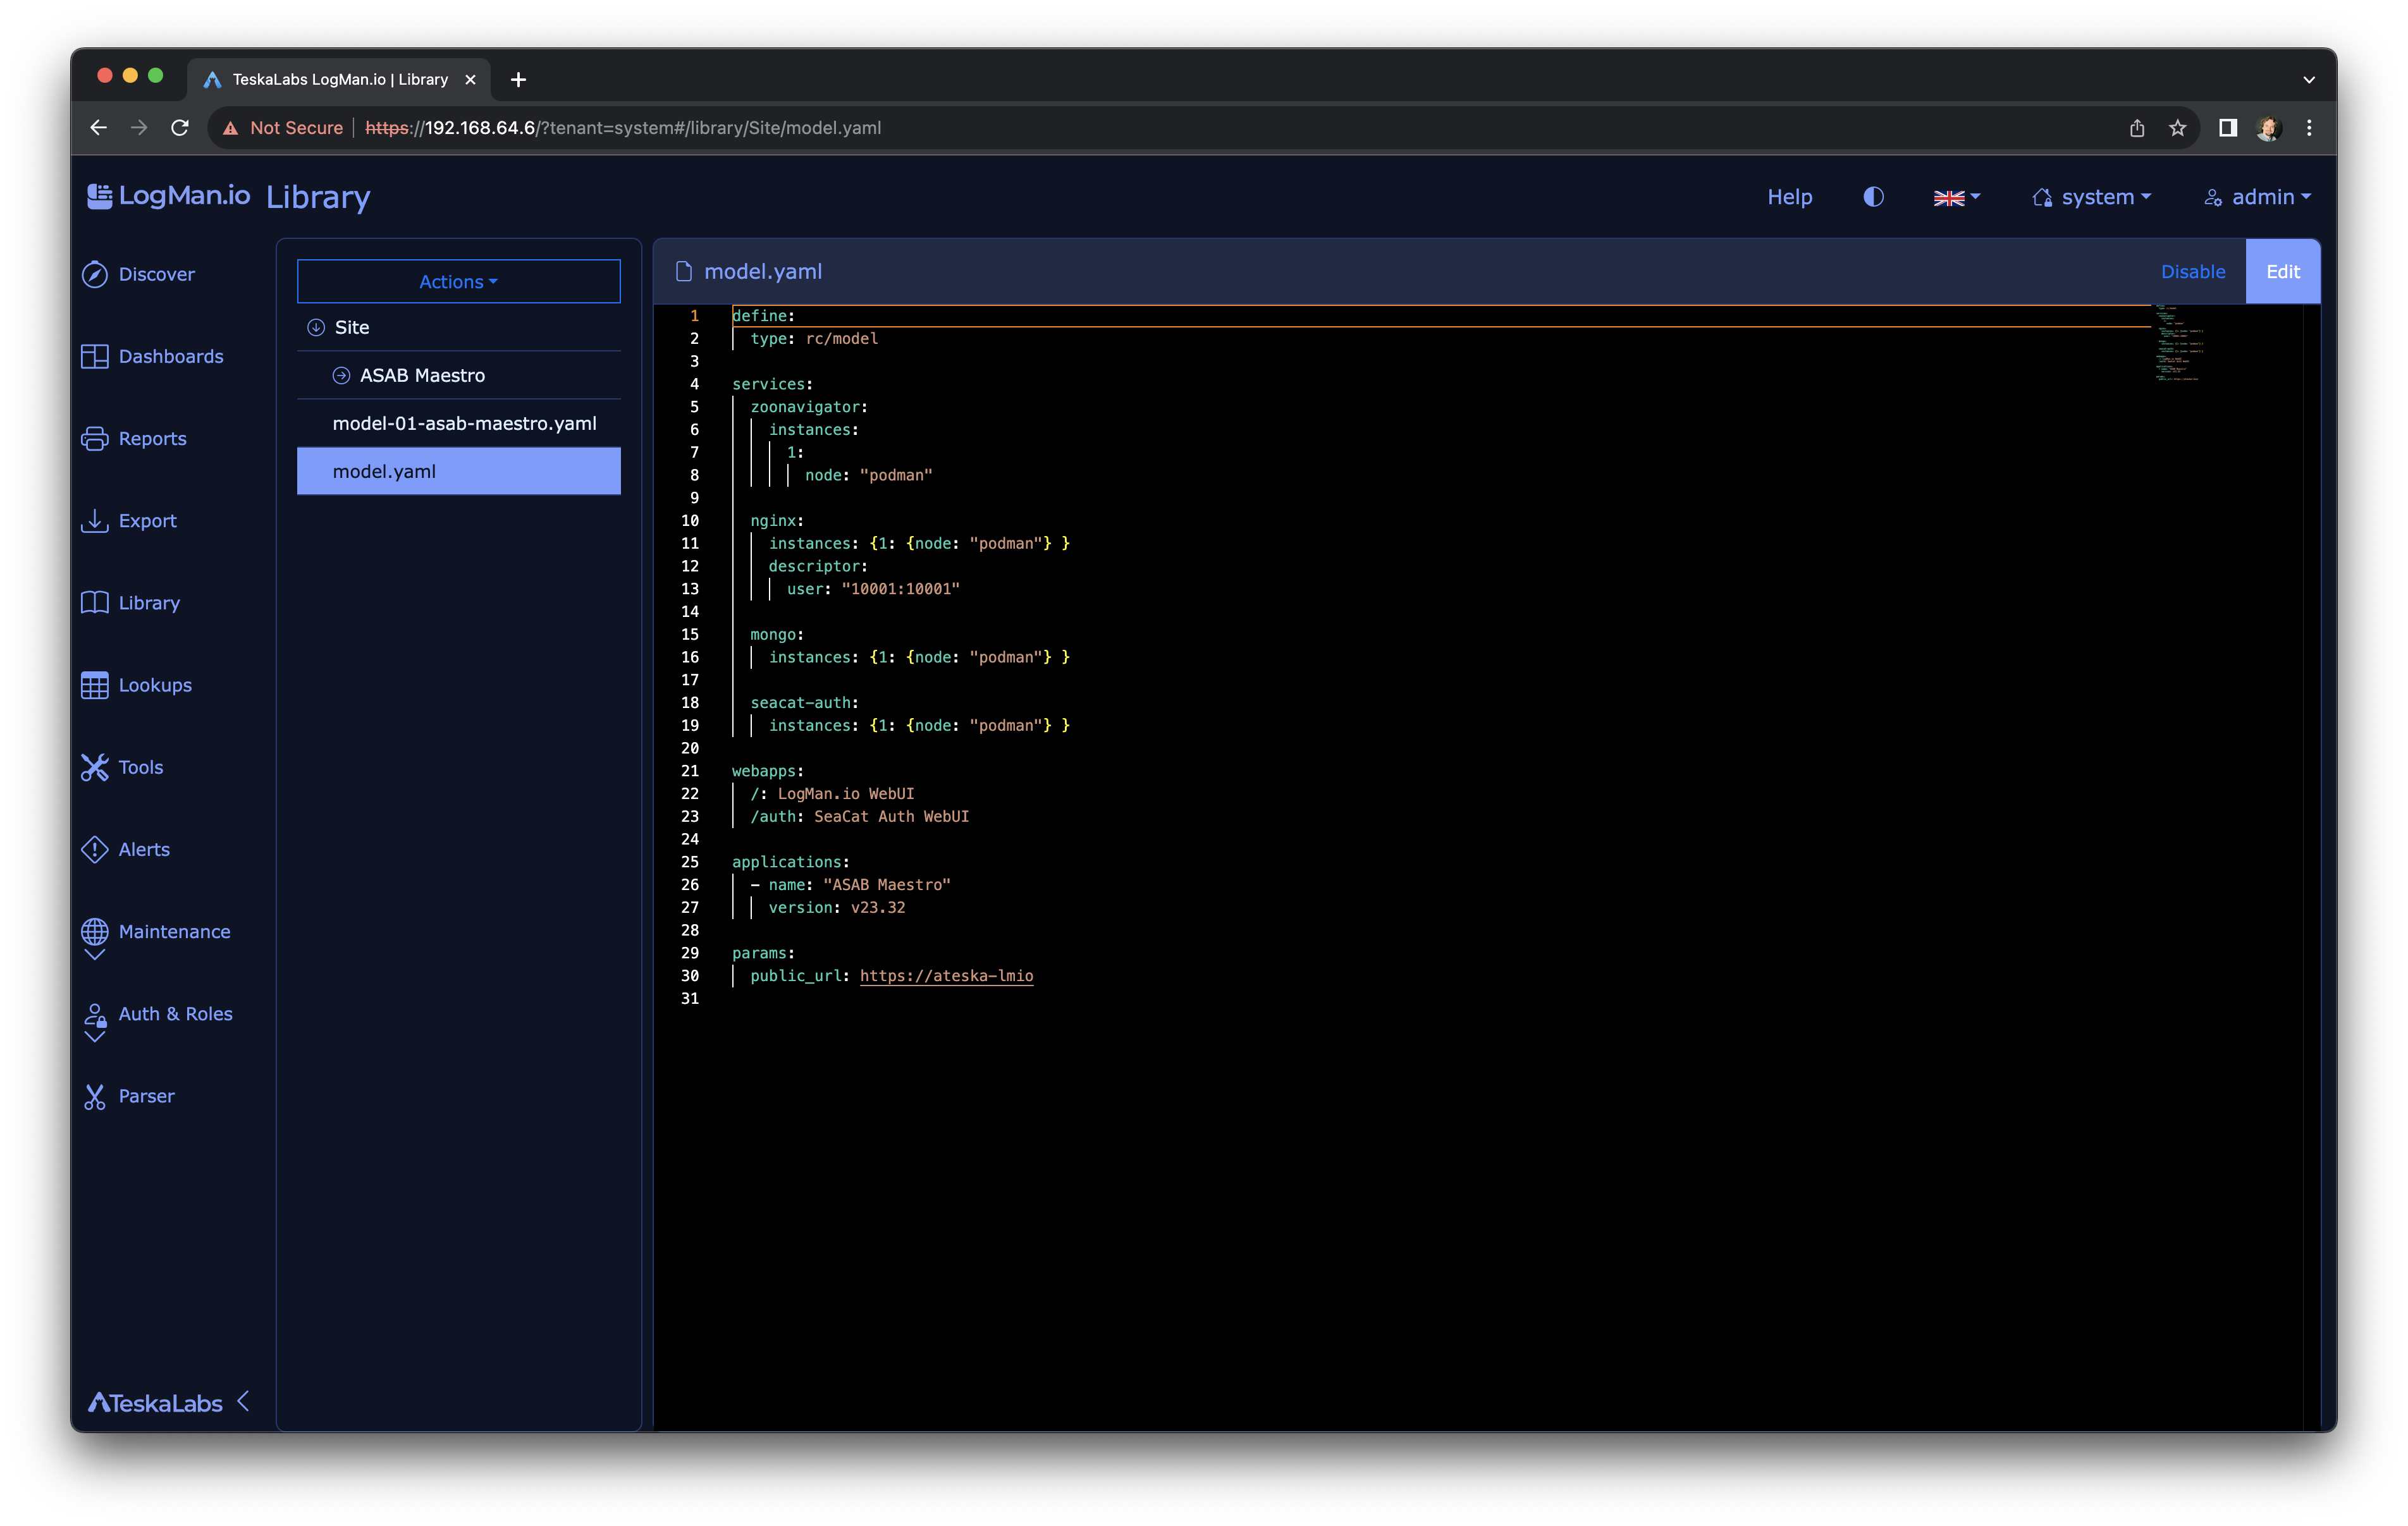The image size is (2408, 1526).
Task: Open the Library book icon
Action: pyautogui.click(x=95, y=602)
